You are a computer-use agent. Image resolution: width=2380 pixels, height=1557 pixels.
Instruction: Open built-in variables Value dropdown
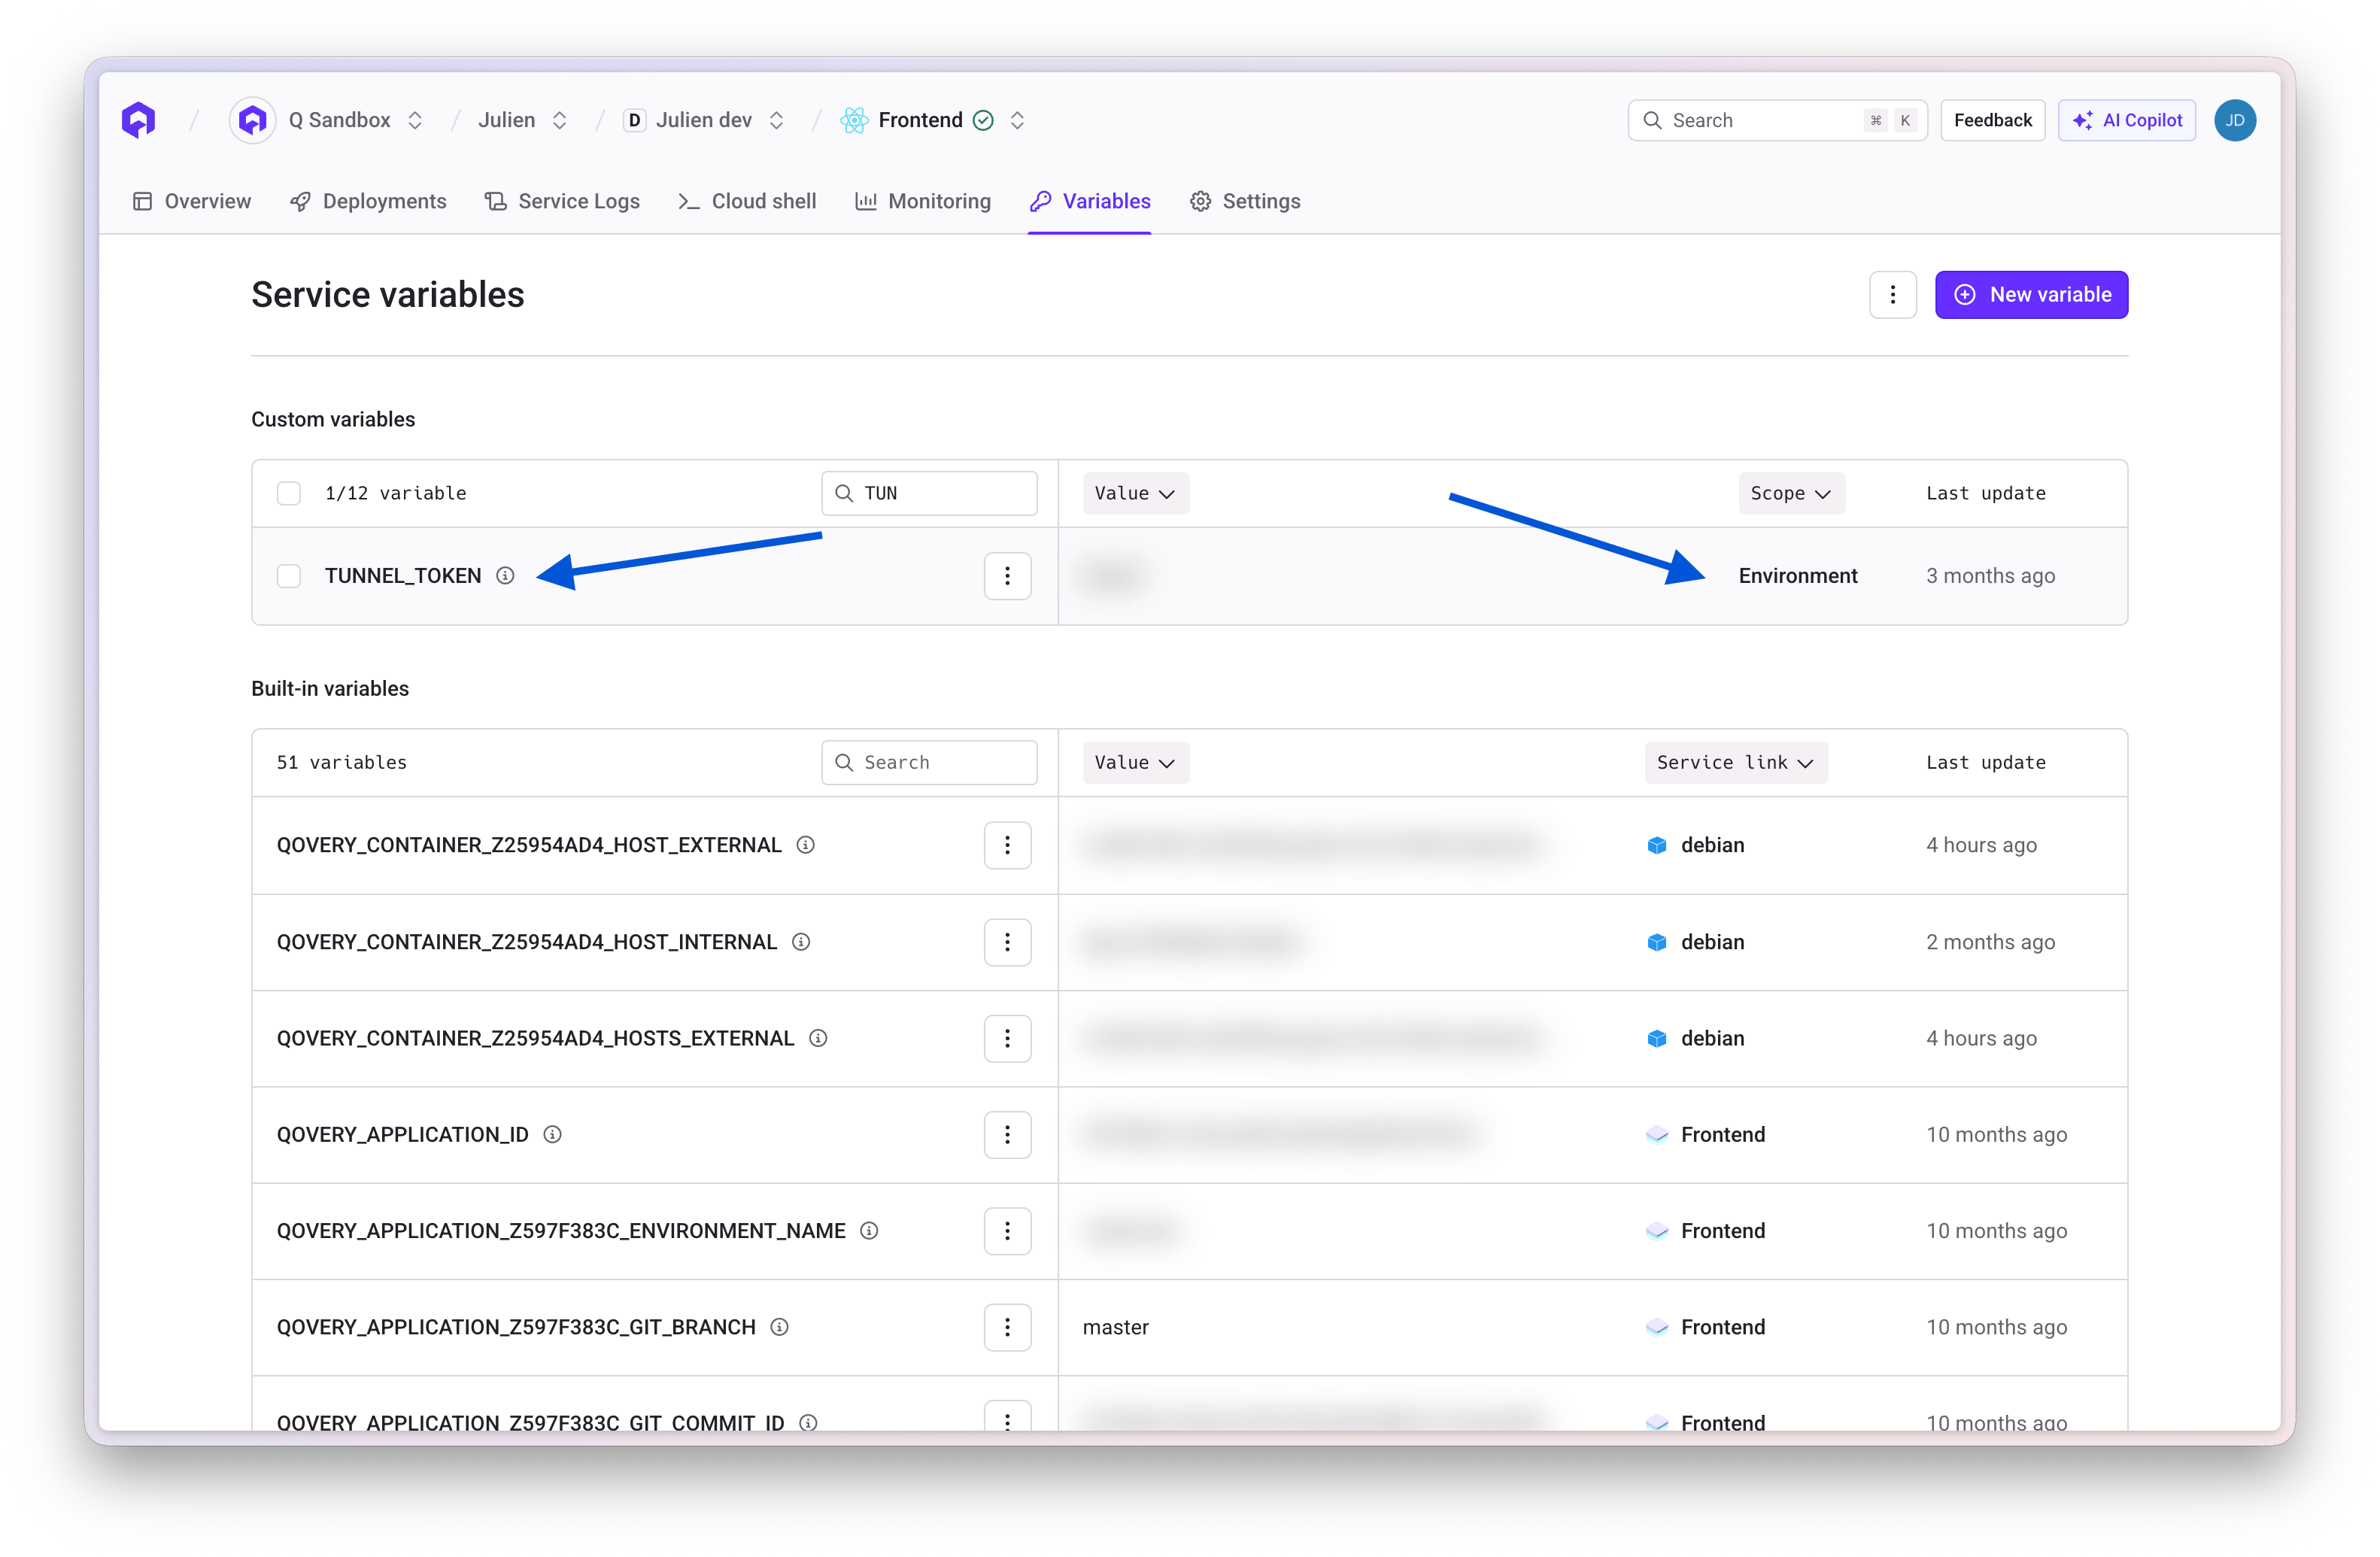point(1135,762)
